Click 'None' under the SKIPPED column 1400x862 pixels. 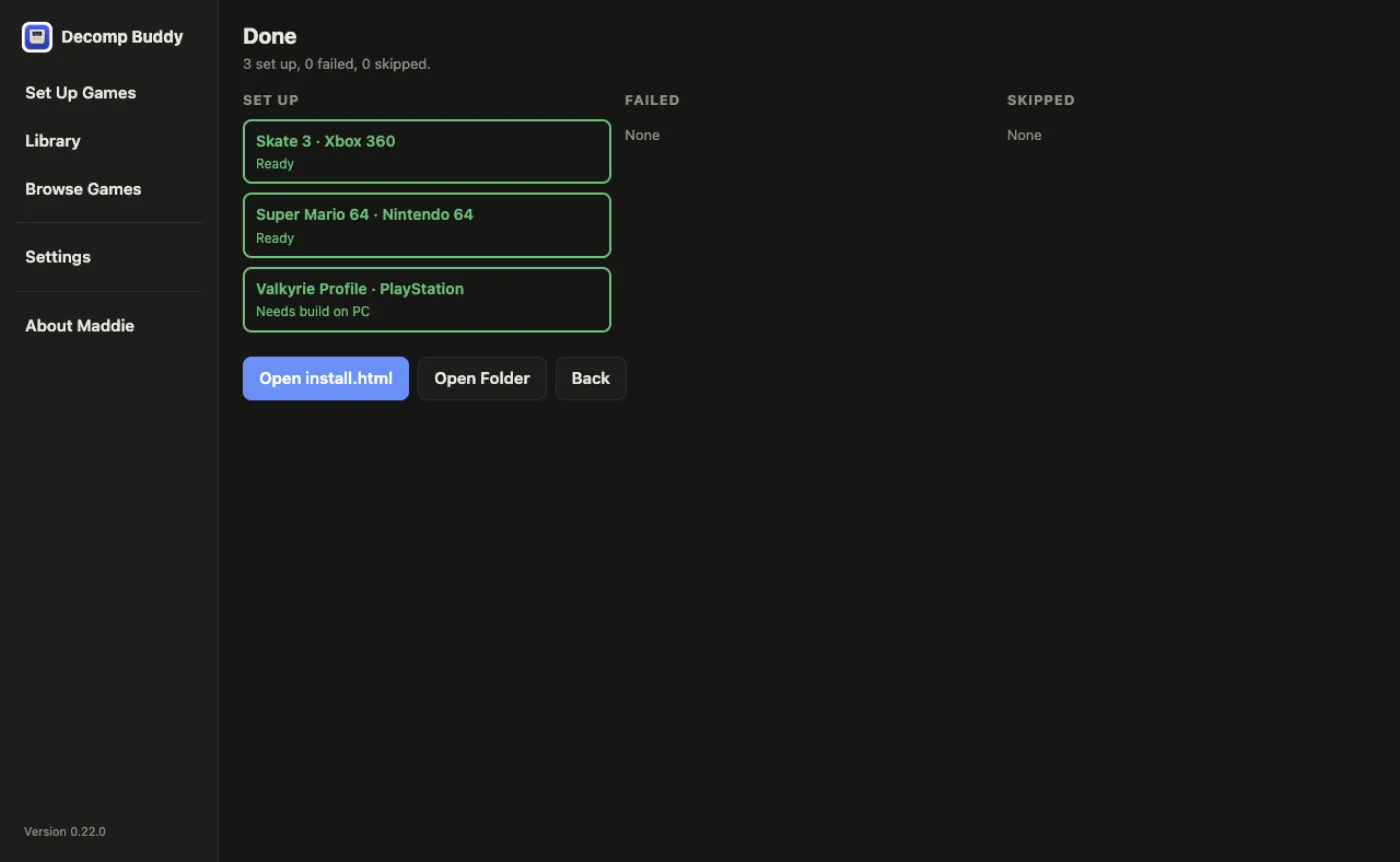[x=1024, y=135]
